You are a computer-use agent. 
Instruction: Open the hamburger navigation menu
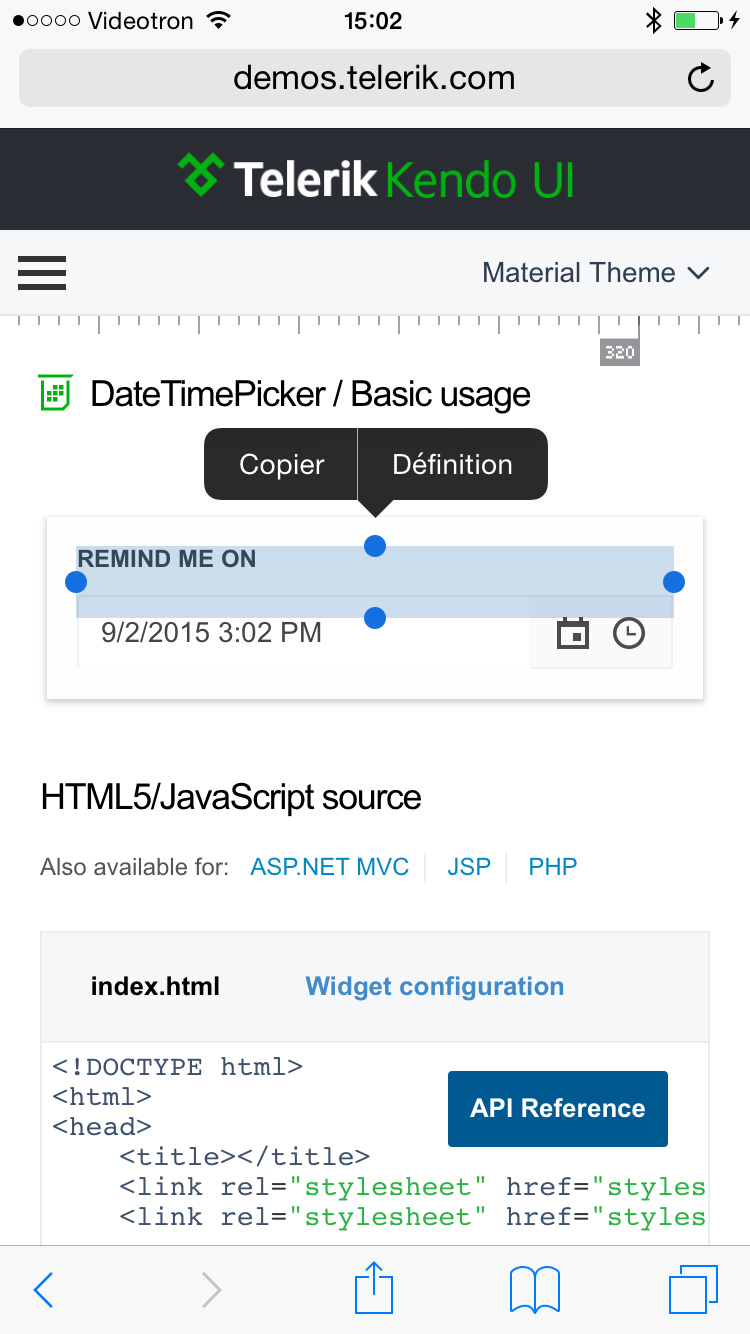[x=42, y=273]
